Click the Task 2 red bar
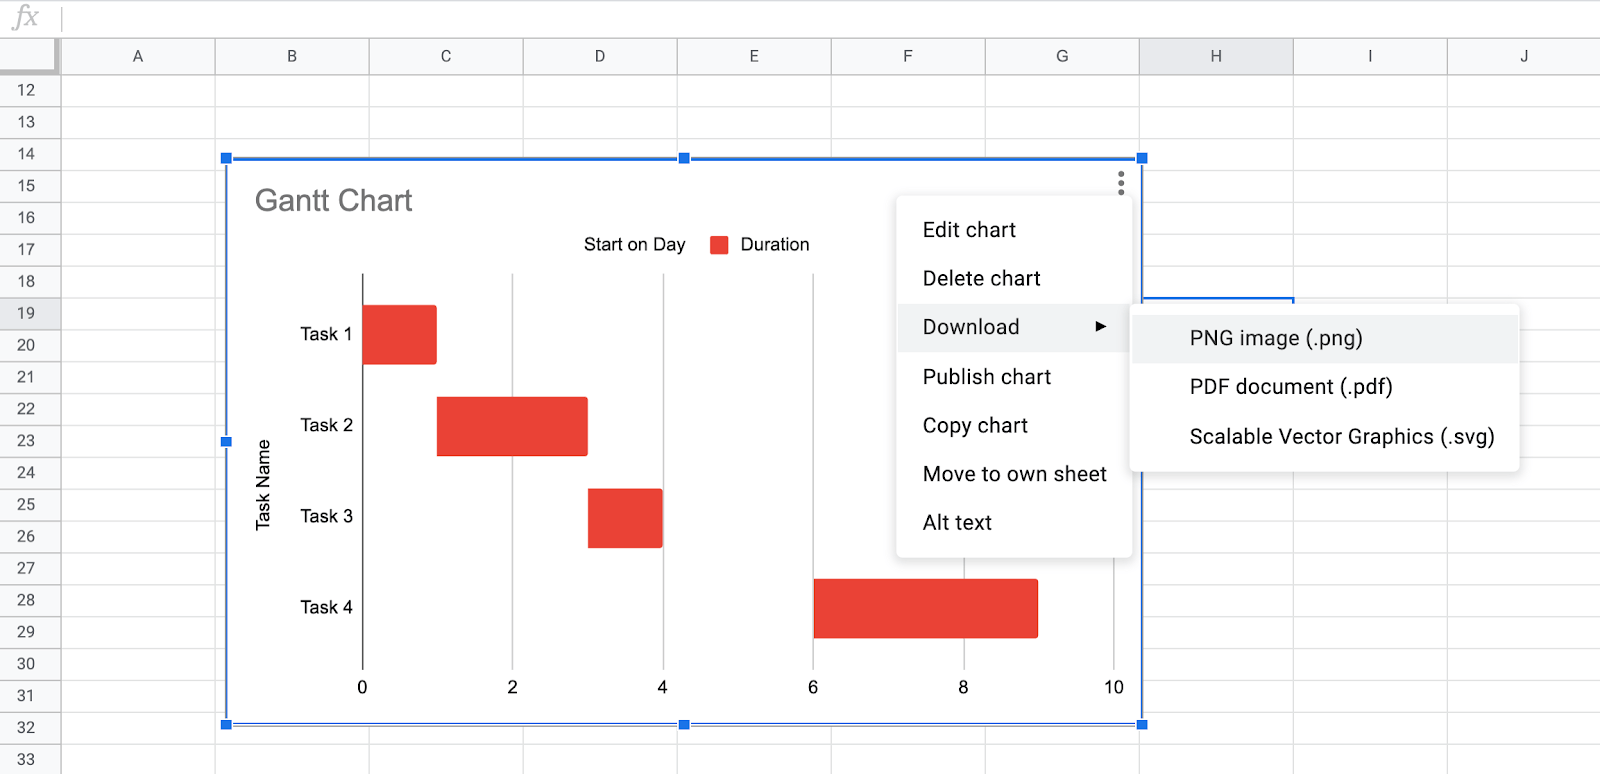 coord(512,426)
